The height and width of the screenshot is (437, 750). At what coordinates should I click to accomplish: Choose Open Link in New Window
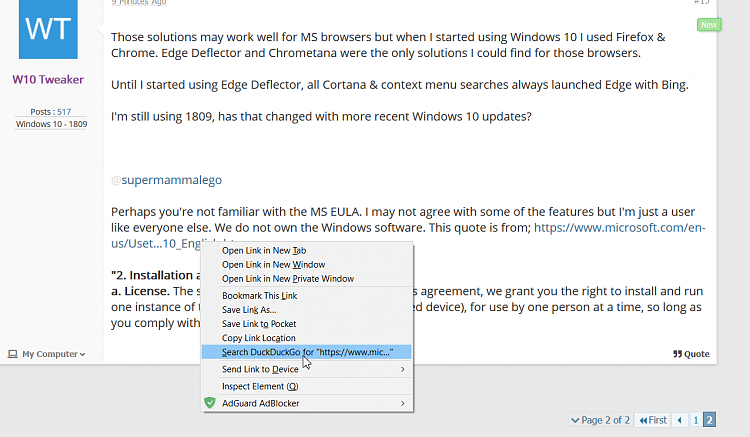click(x=307, y=264)
